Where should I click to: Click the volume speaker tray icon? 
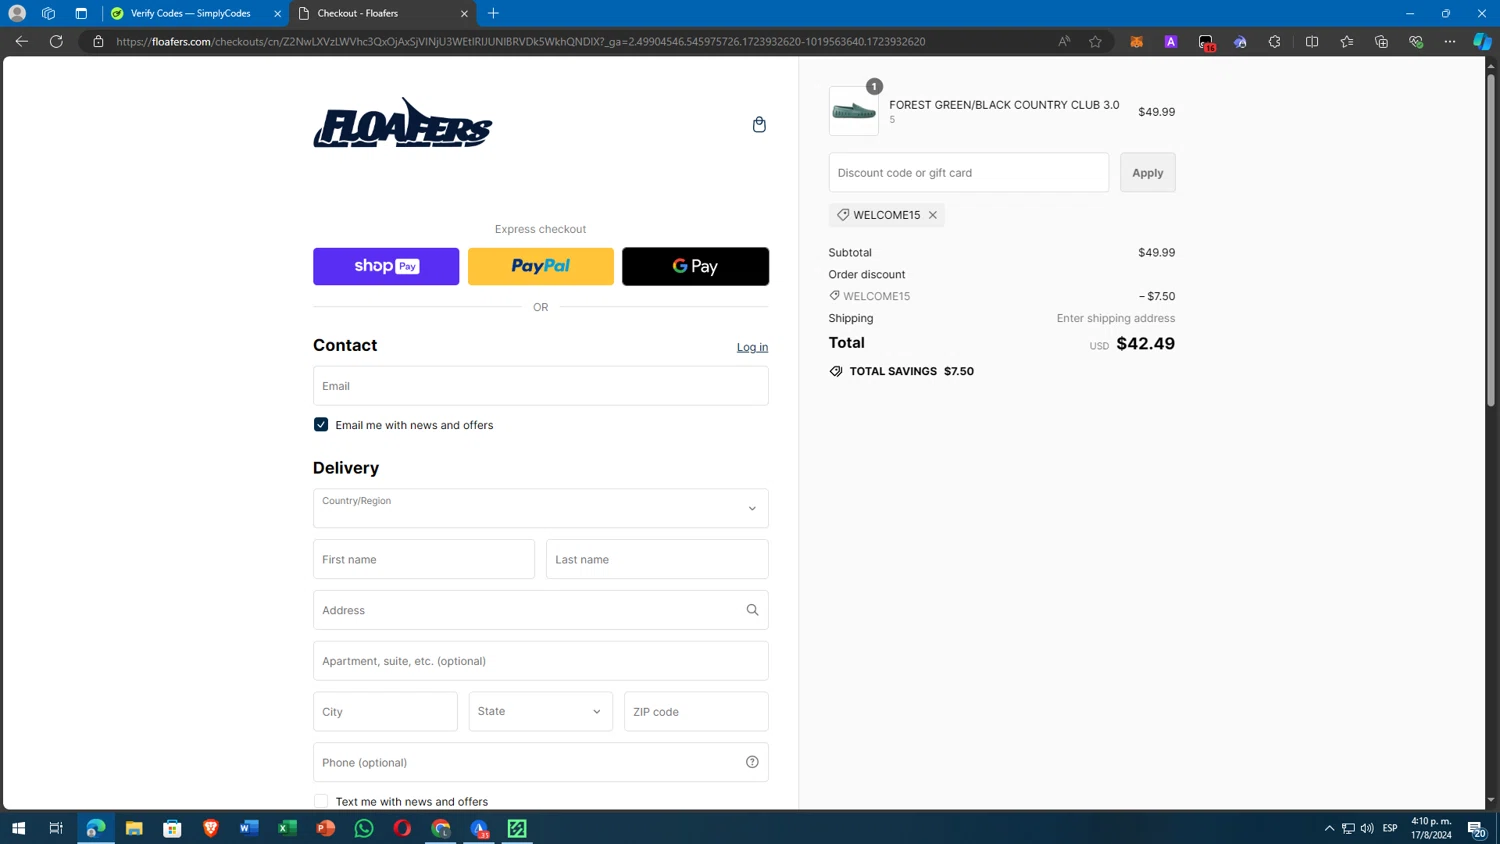coord(1367,828)
